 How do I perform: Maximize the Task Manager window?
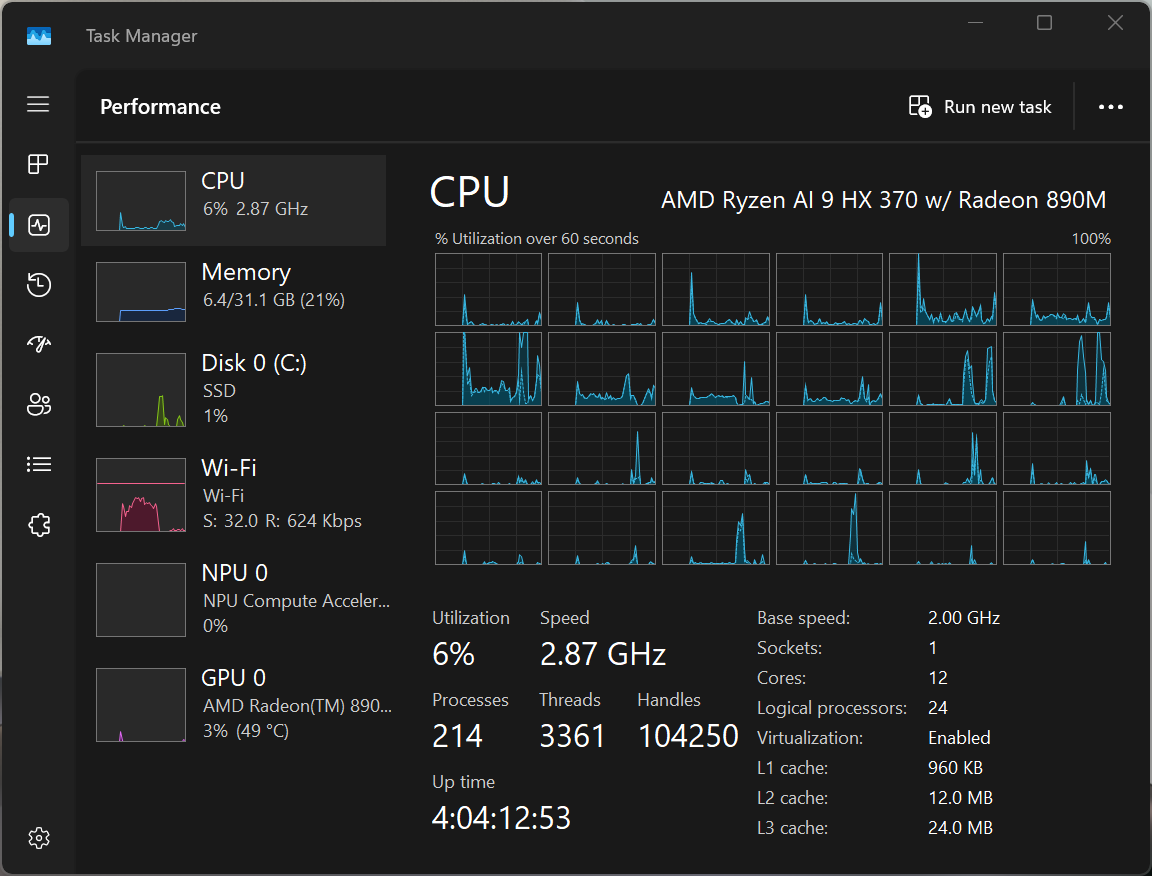[1044, 23]
